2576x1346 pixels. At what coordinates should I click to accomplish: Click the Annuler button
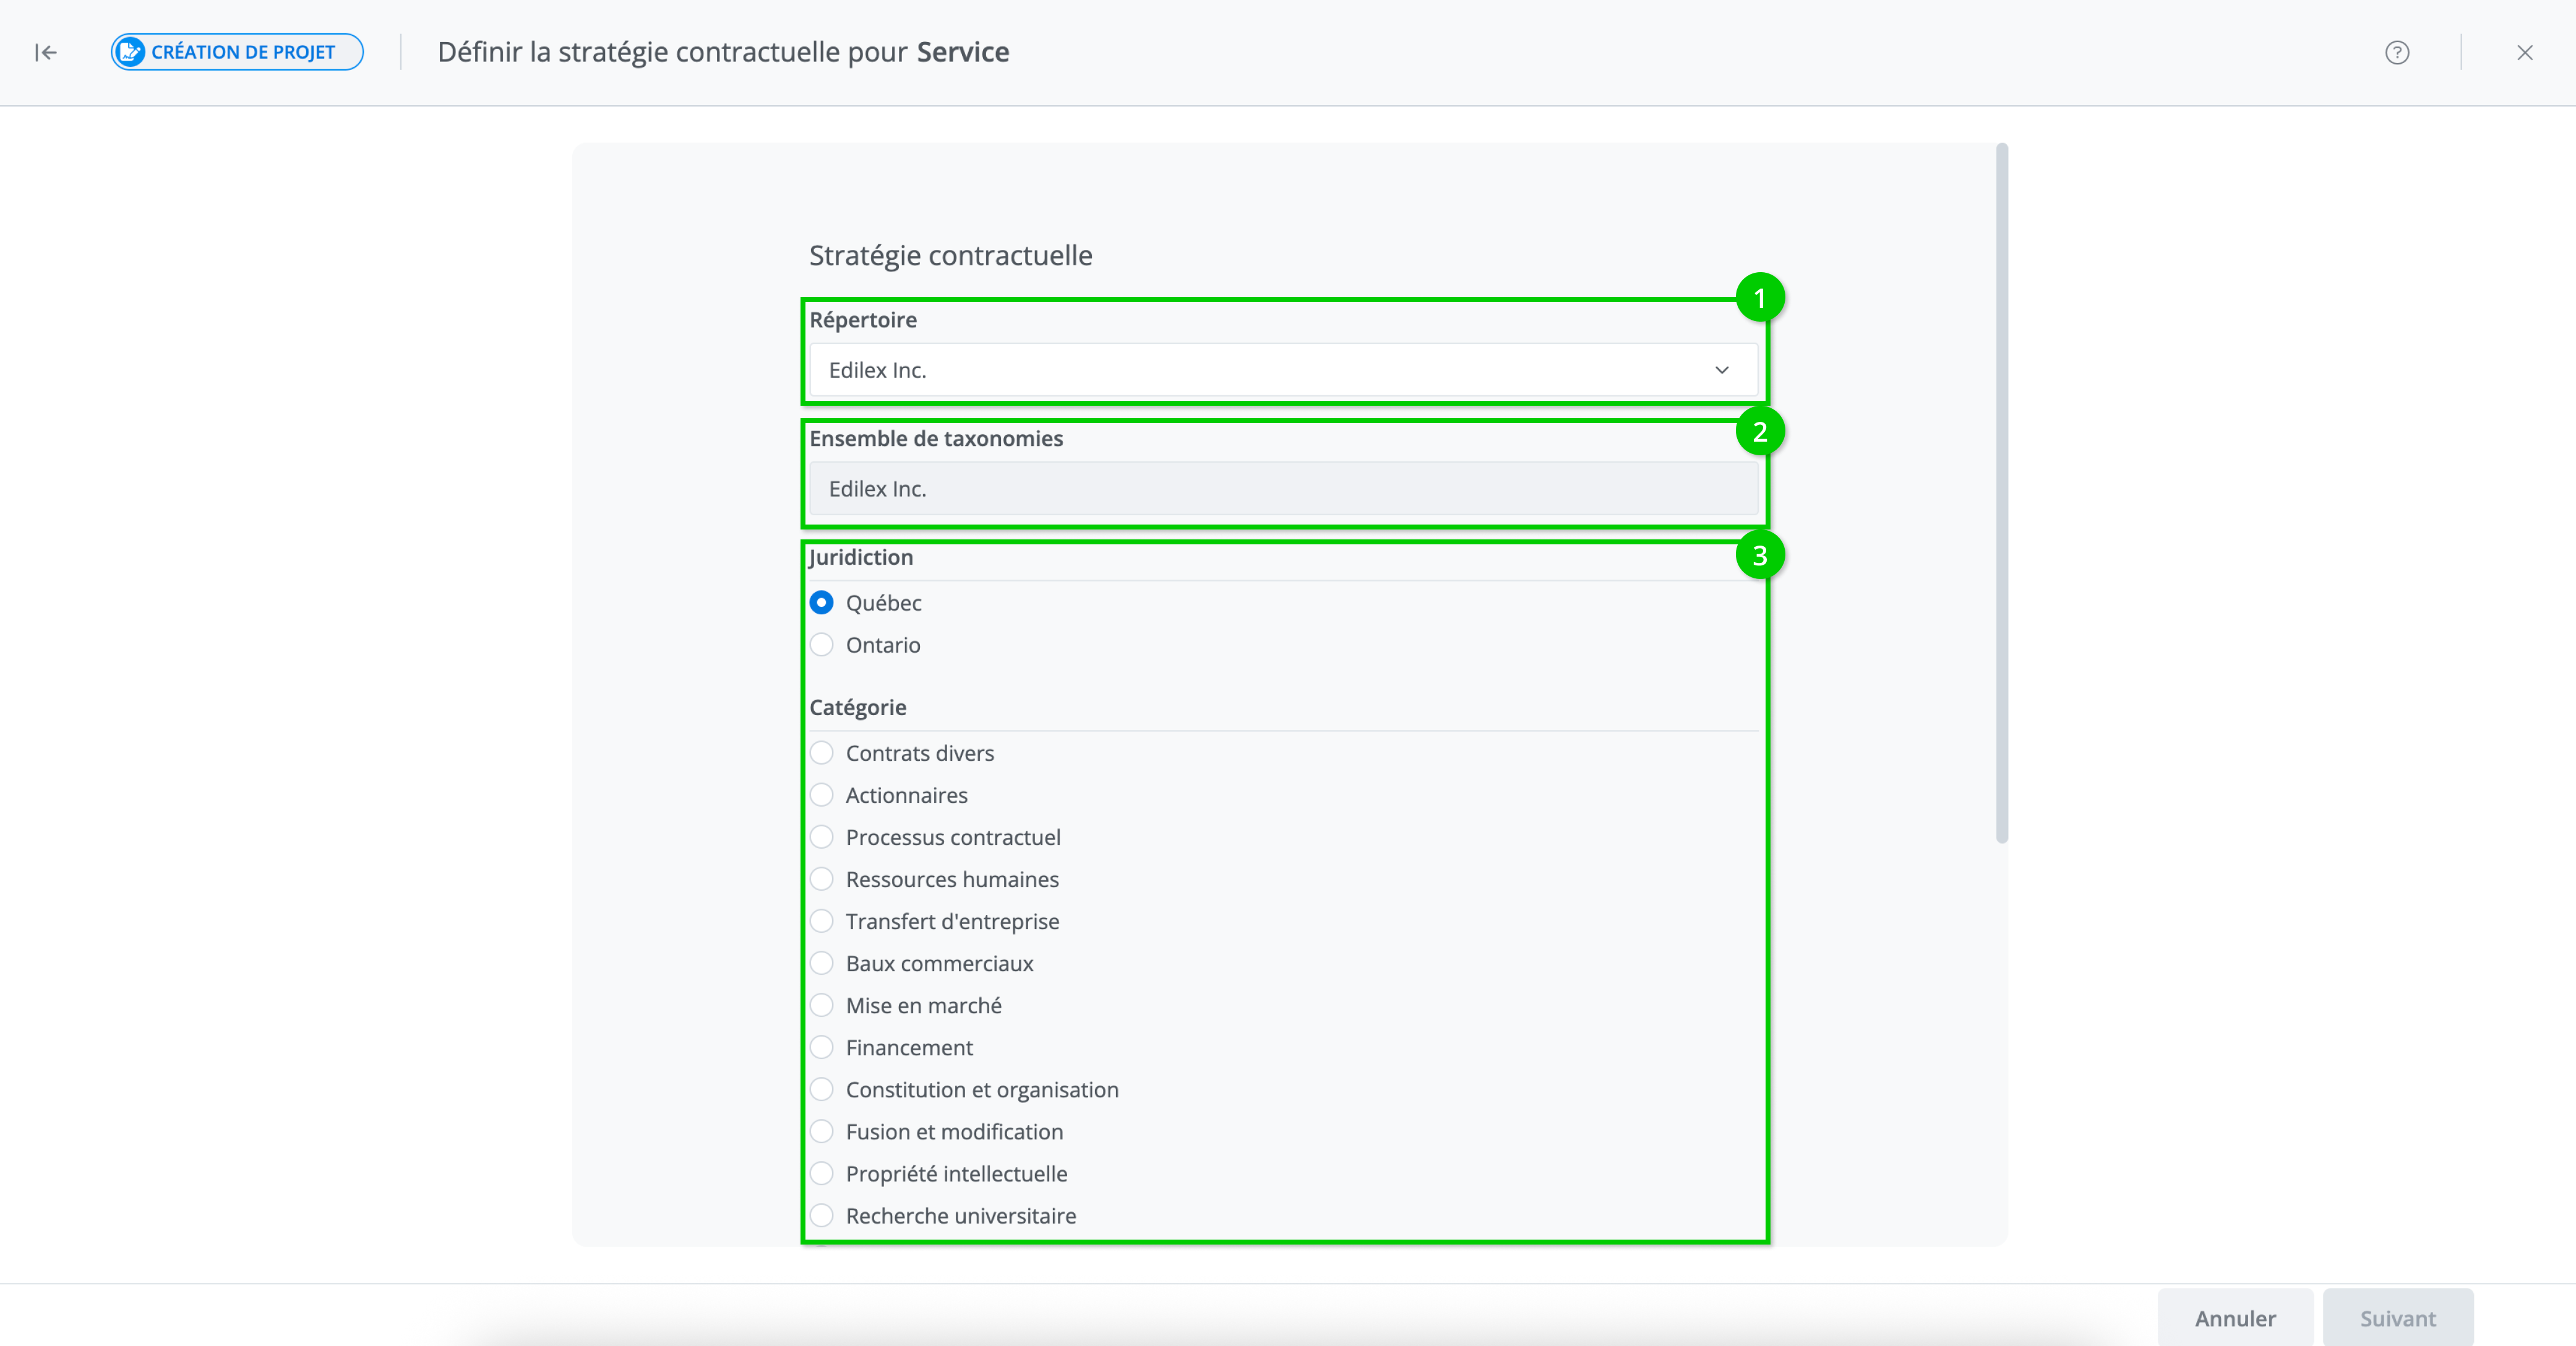coord(2235,1318)
